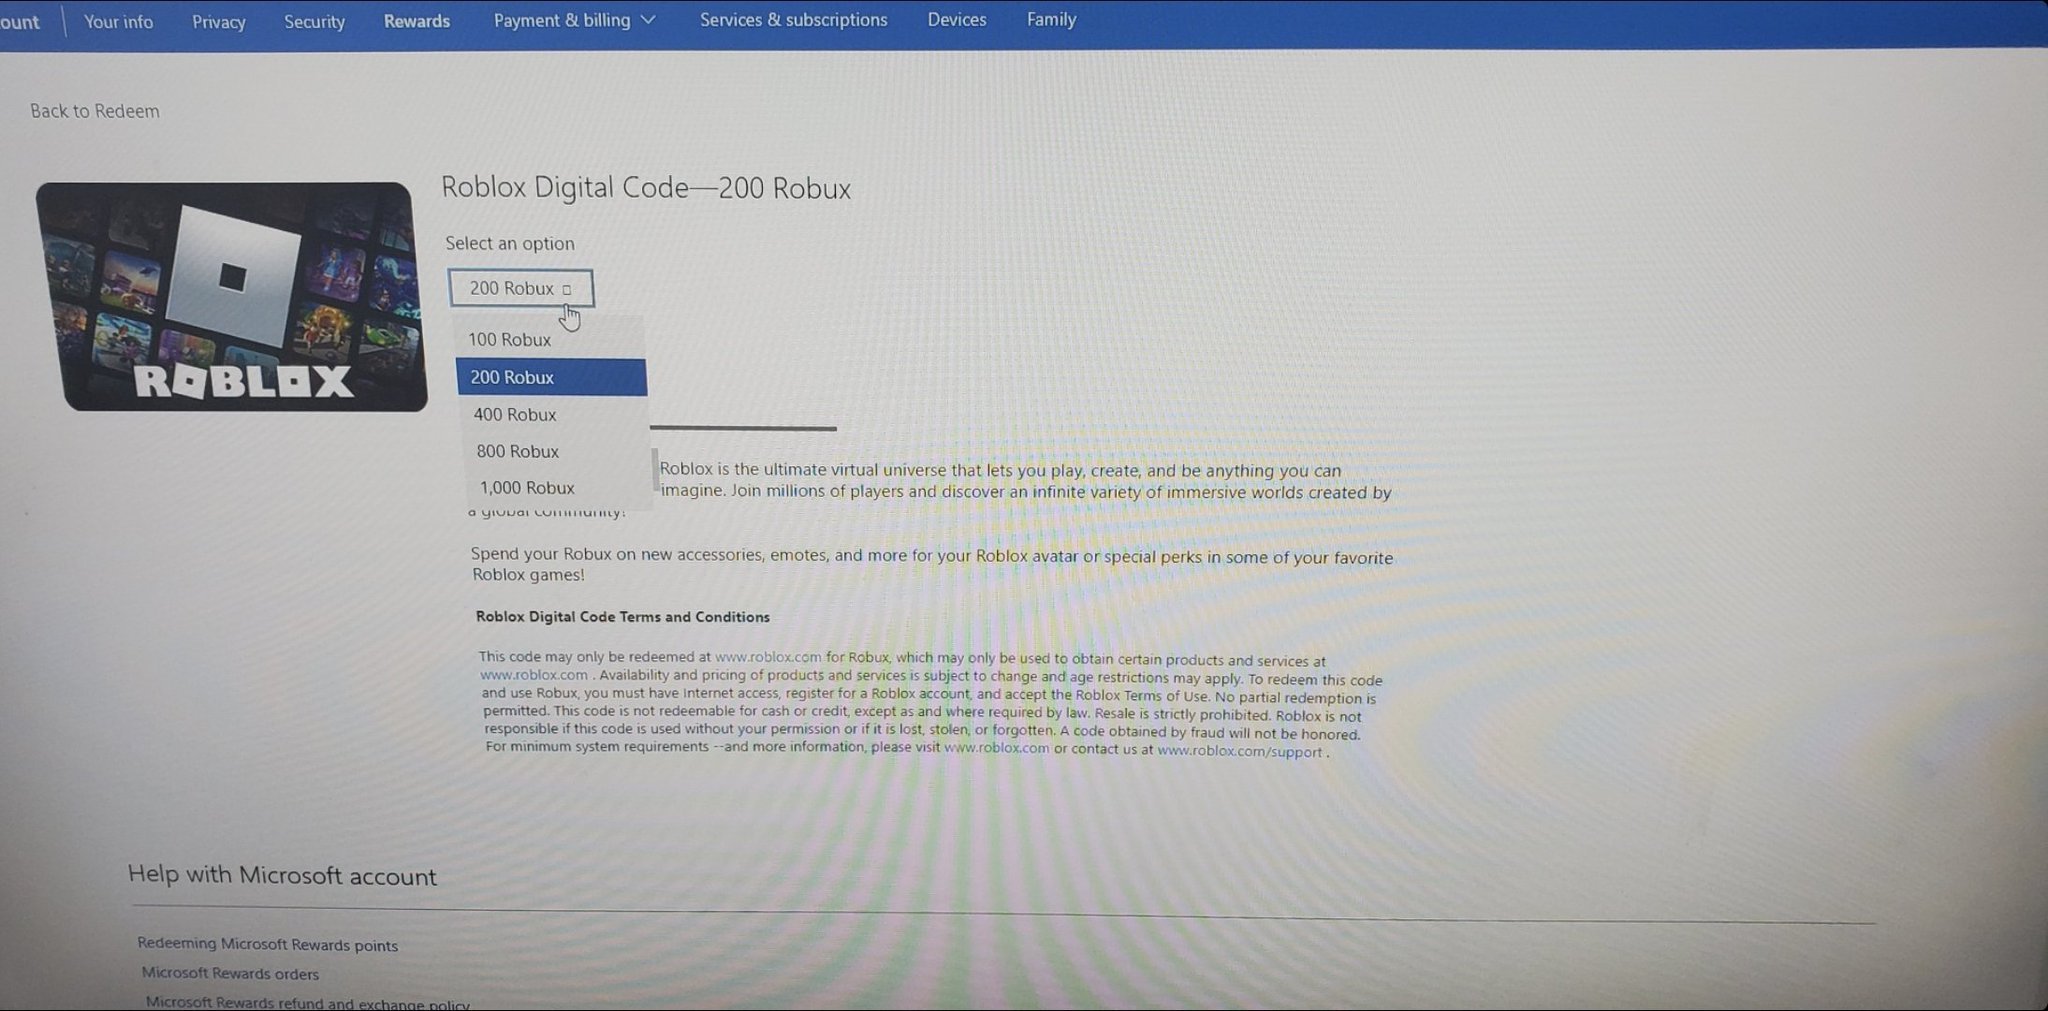2048x1011 pixels.
Task: Go to the Devices tab
Action: 956,19
